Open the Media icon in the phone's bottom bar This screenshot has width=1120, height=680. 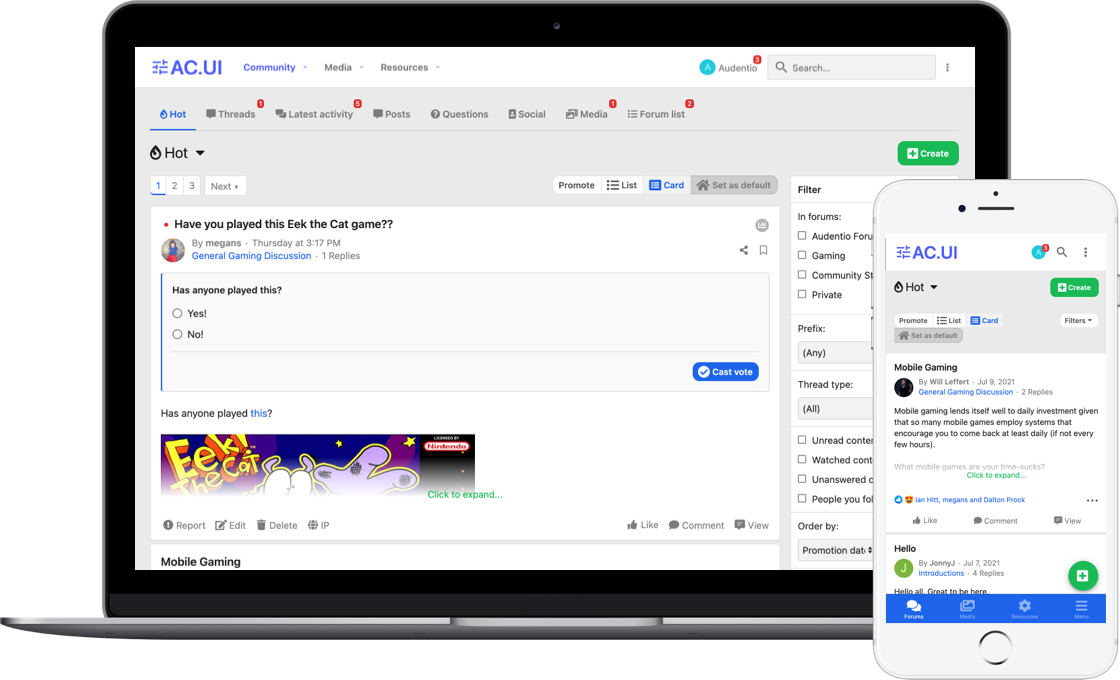(967, 609)
